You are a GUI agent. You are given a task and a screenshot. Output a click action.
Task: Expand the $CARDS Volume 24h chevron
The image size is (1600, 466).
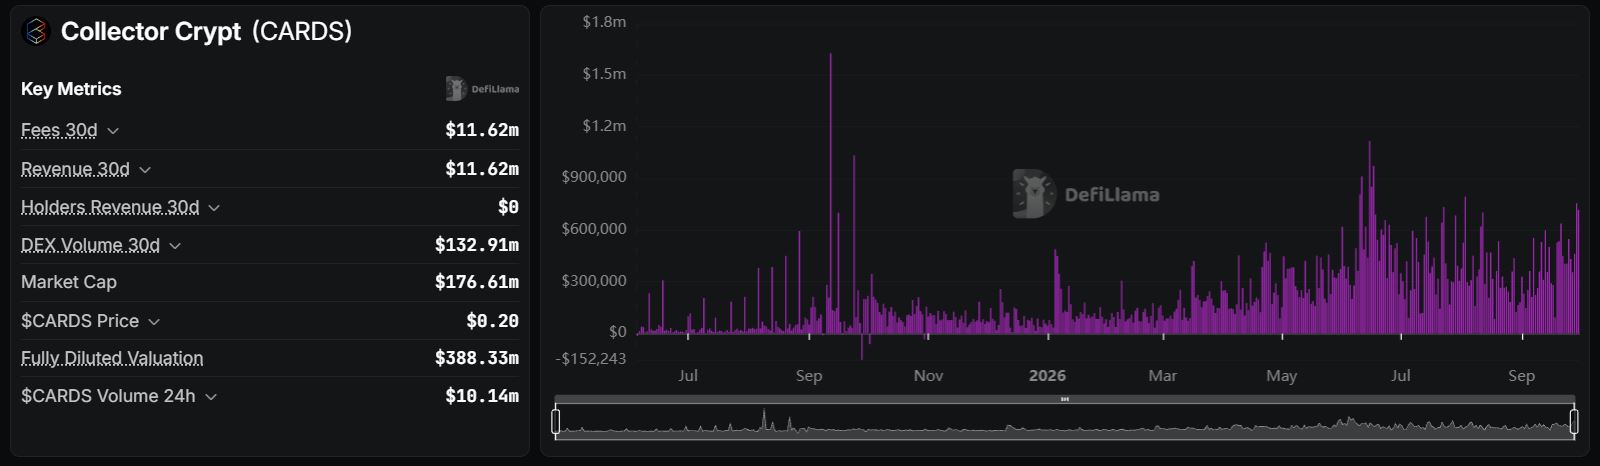click(x=211, y=397)
